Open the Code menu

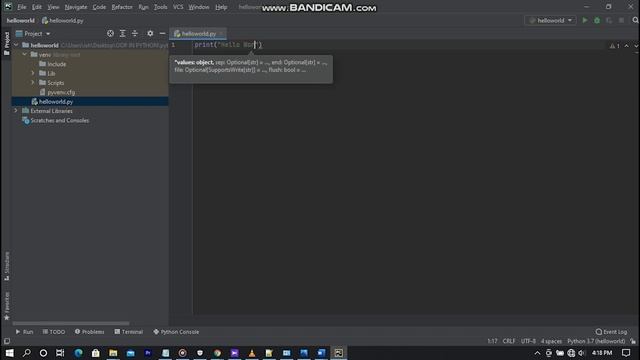point(99,7)
